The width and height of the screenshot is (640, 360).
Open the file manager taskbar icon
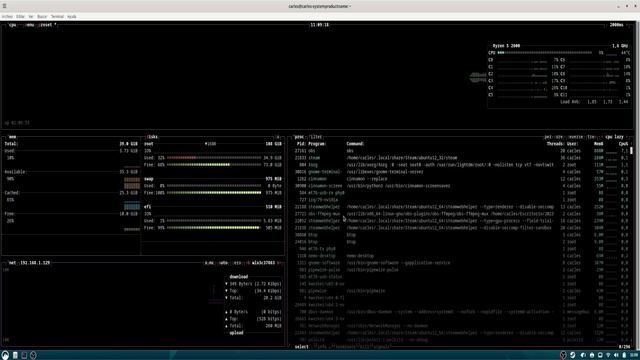[x=15, y=355]
